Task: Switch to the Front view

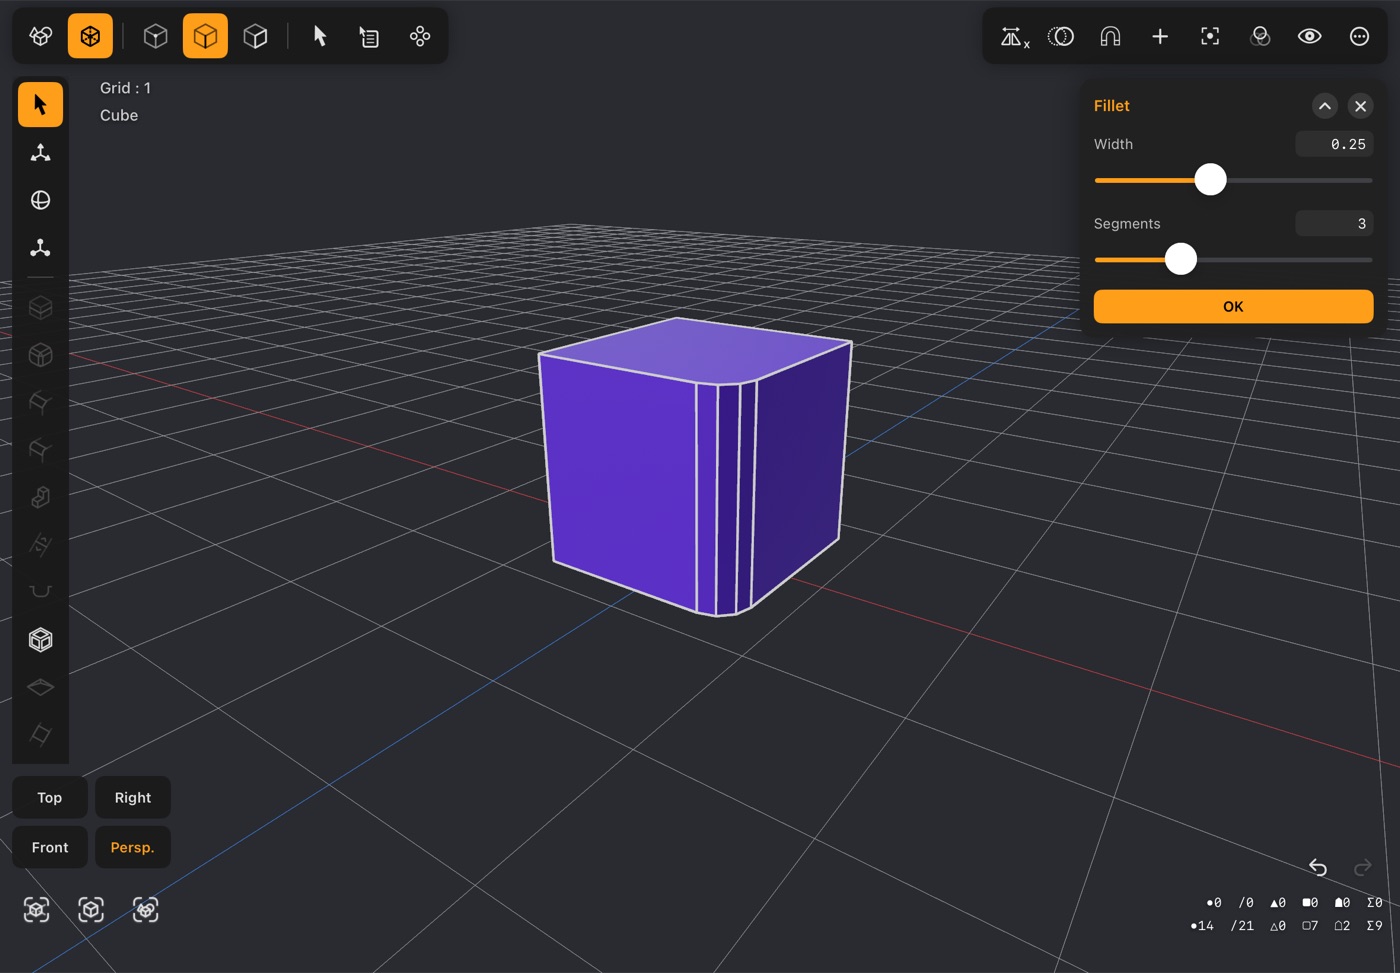Action: [x=50, y=848]
